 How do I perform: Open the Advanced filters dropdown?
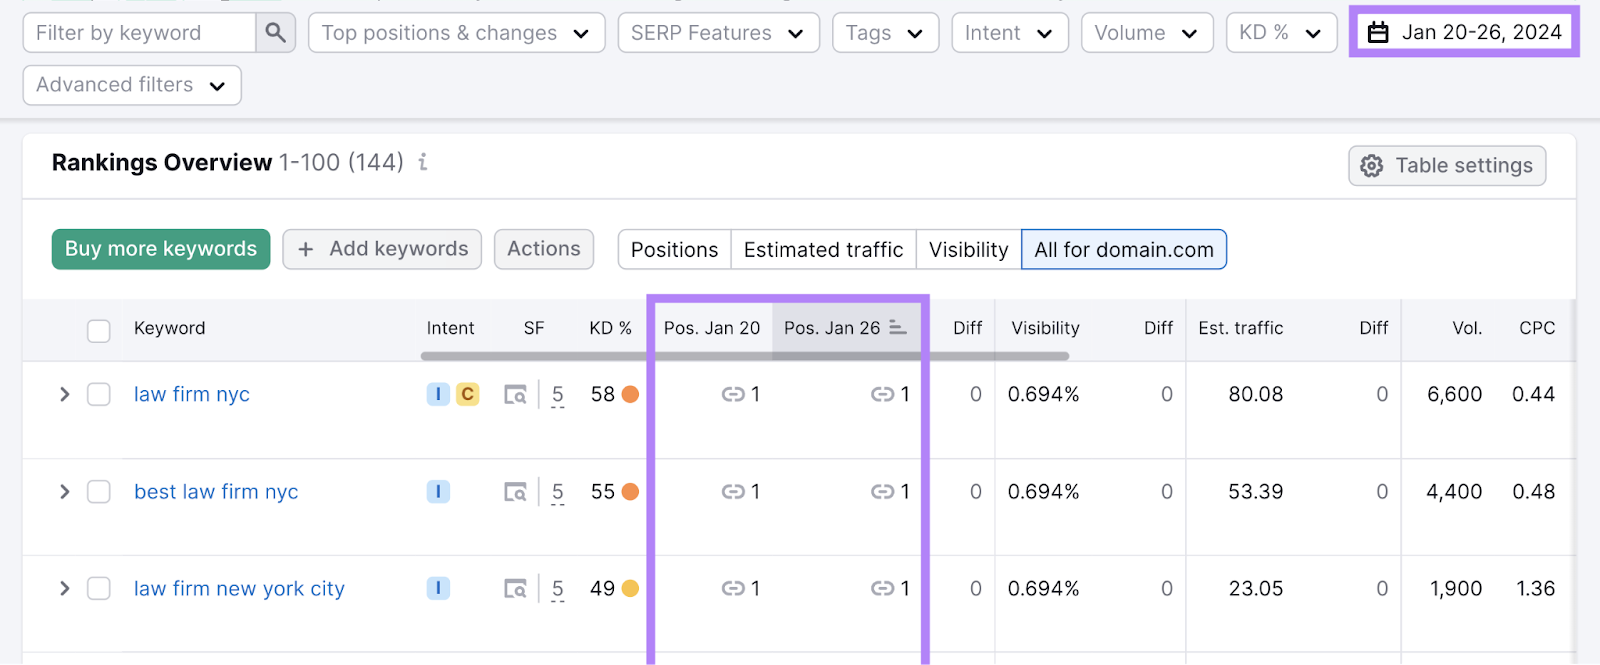132,85
